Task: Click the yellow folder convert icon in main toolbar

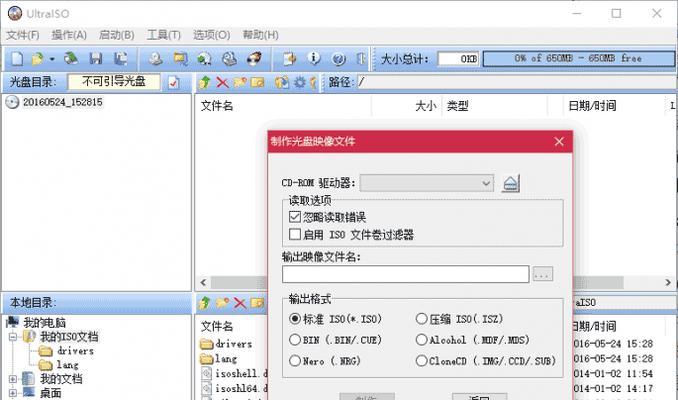Action: tap(180, 58)
